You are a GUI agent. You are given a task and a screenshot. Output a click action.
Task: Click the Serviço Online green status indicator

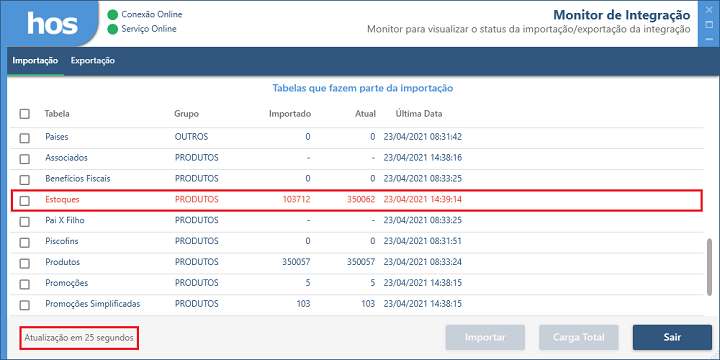112,30
